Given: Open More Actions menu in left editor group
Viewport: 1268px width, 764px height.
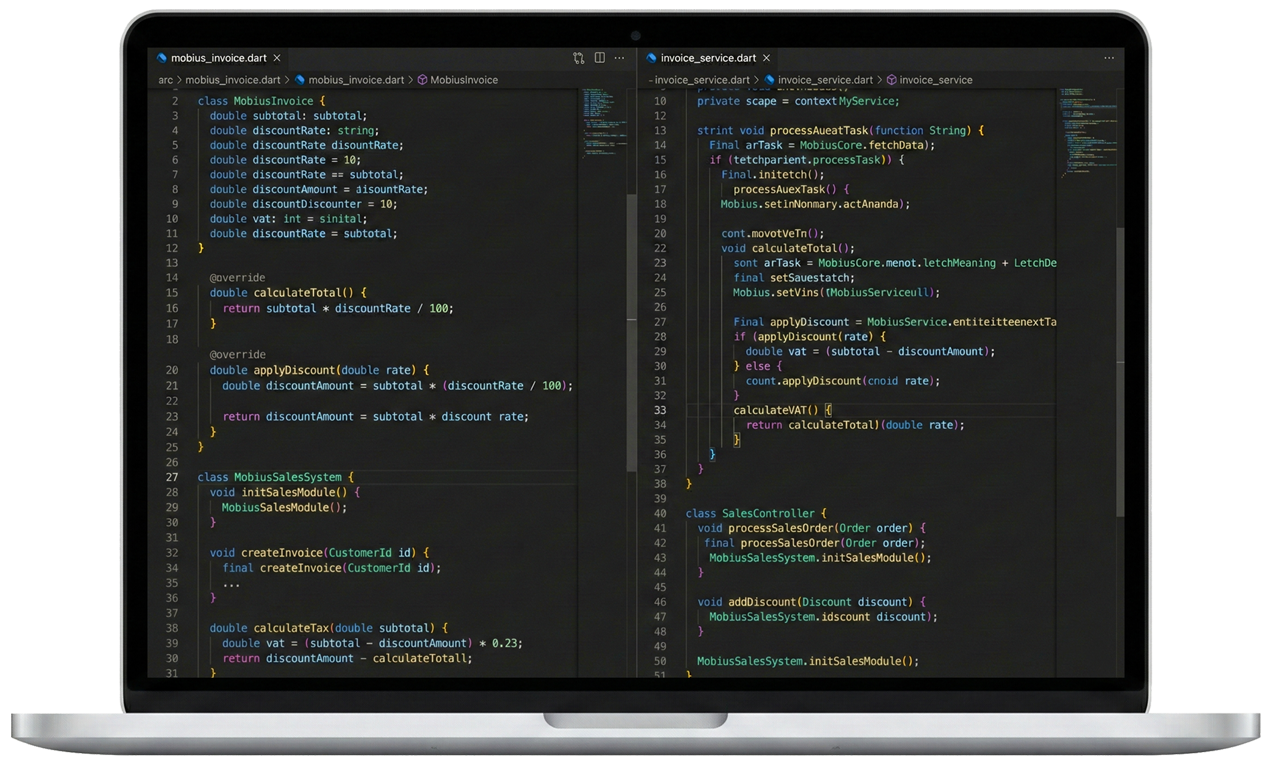Looking at the screenshot, I should 620,58.
